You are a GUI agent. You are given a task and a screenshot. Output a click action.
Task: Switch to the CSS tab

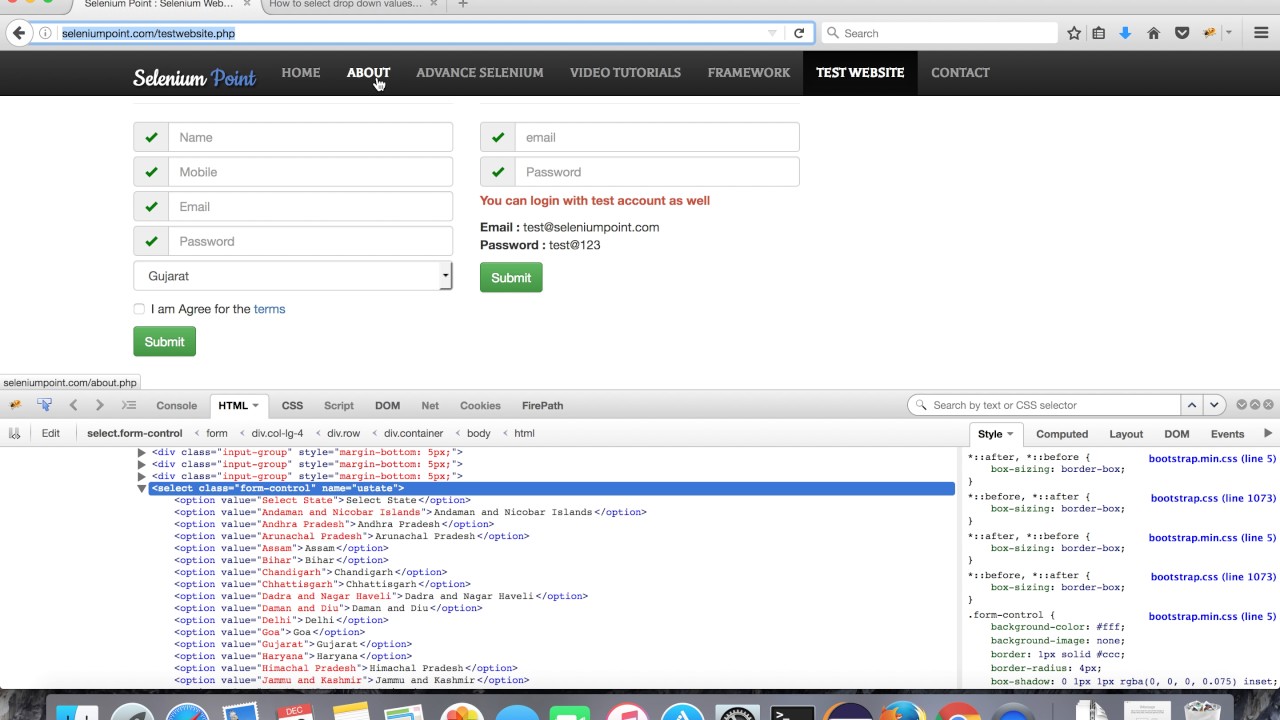(292, 405)
